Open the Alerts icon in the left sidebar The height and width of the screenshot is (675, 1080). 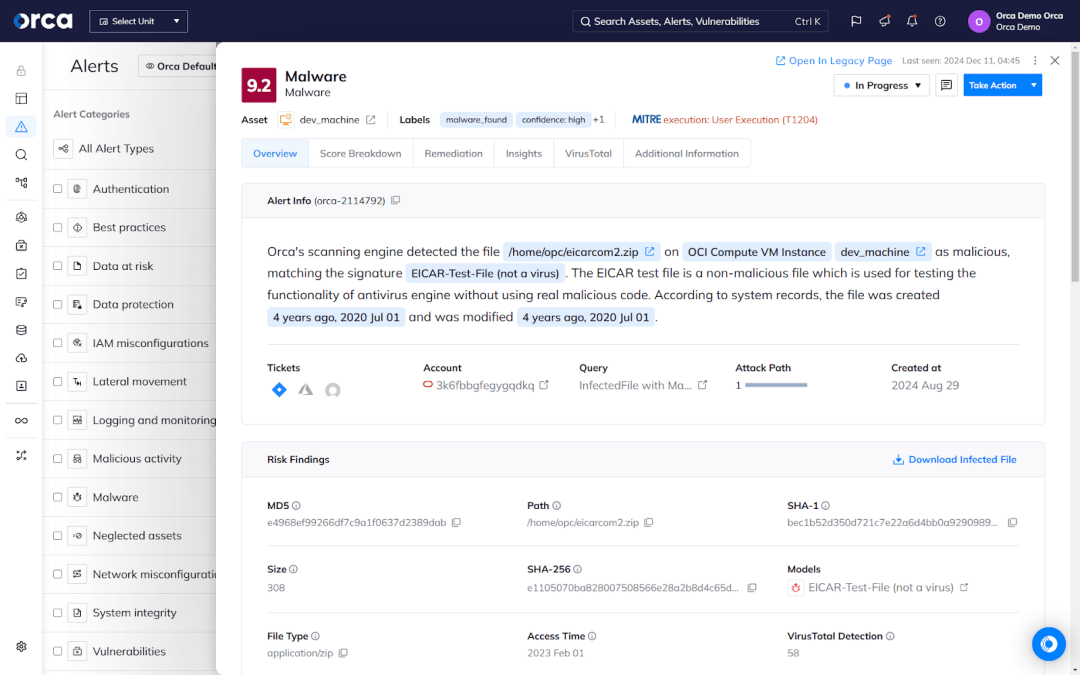point(21,127)
